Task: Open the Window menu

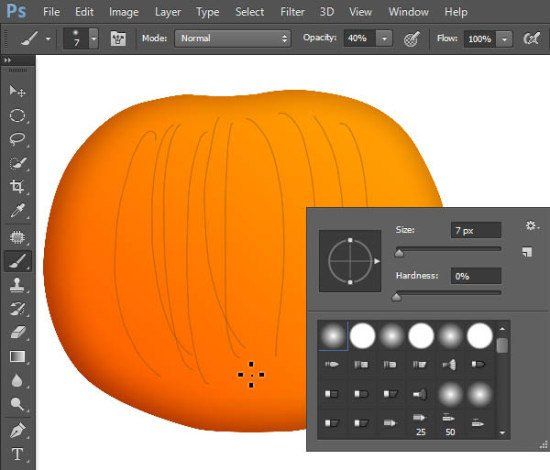Action: 408,12
